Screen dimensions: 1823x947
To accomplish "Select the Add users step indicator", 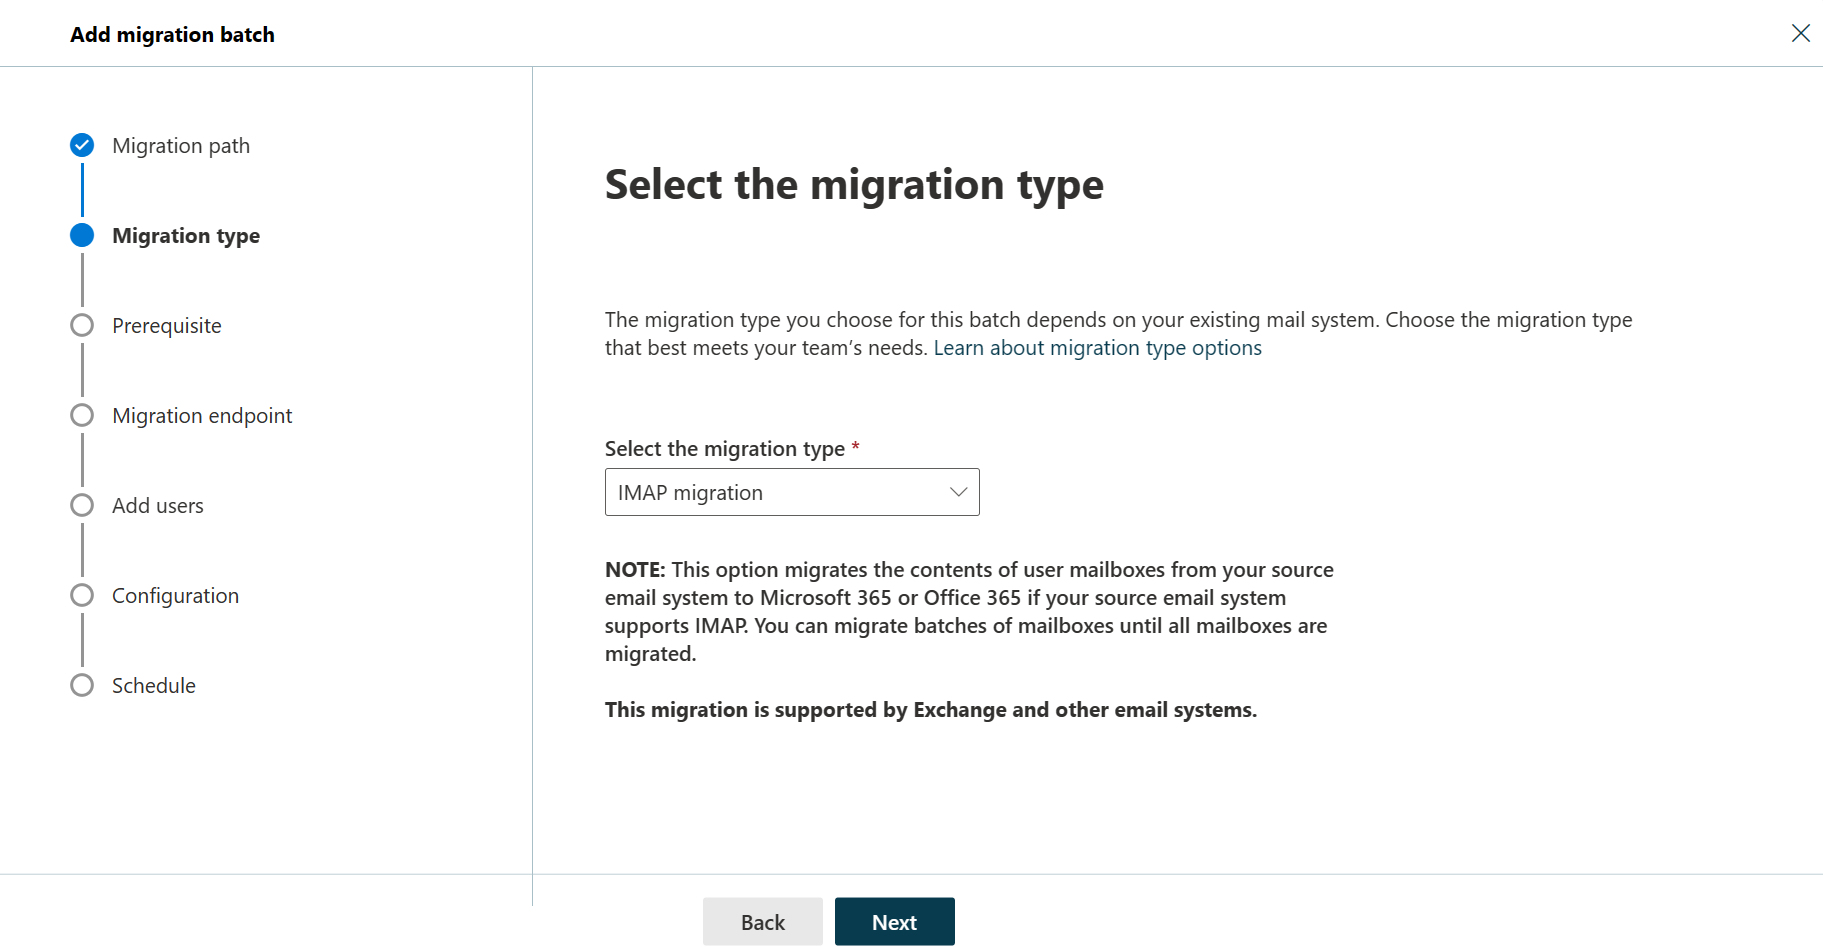I will [x=81, y=505].
